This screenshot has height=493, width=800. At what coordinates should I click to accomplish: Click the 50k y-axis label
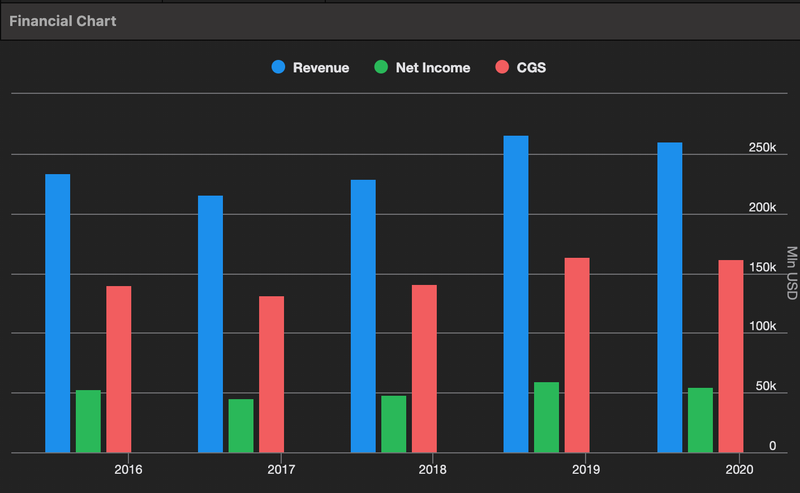(x=766, y=386)
